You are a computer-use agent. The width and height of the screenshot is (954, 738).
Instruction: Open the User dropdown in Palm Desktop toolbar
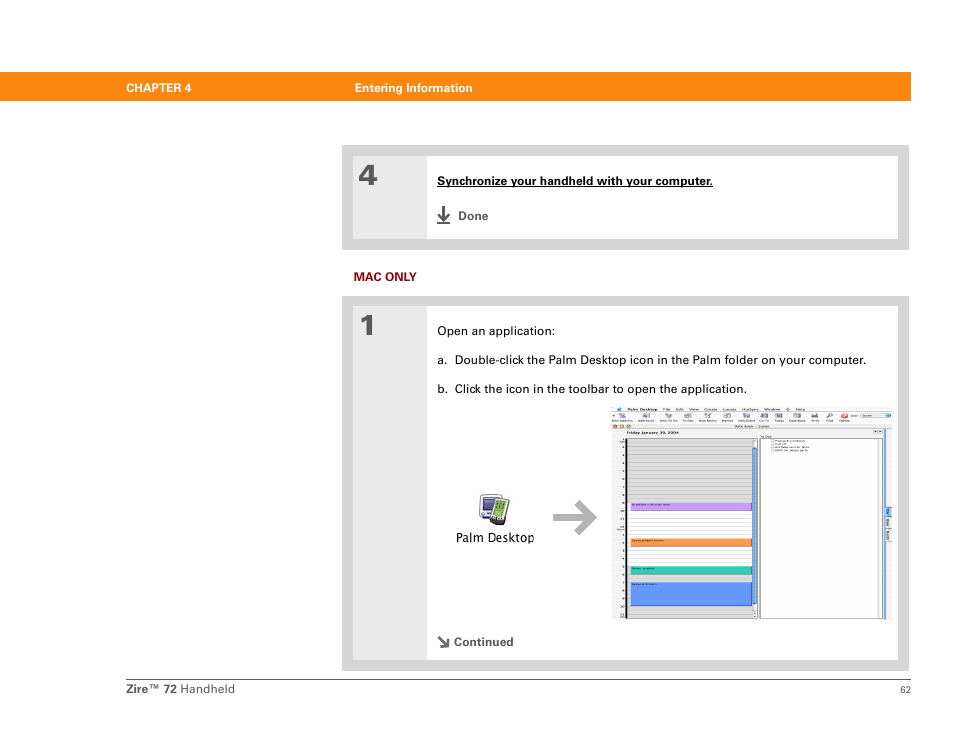click(x=876, y=416)
